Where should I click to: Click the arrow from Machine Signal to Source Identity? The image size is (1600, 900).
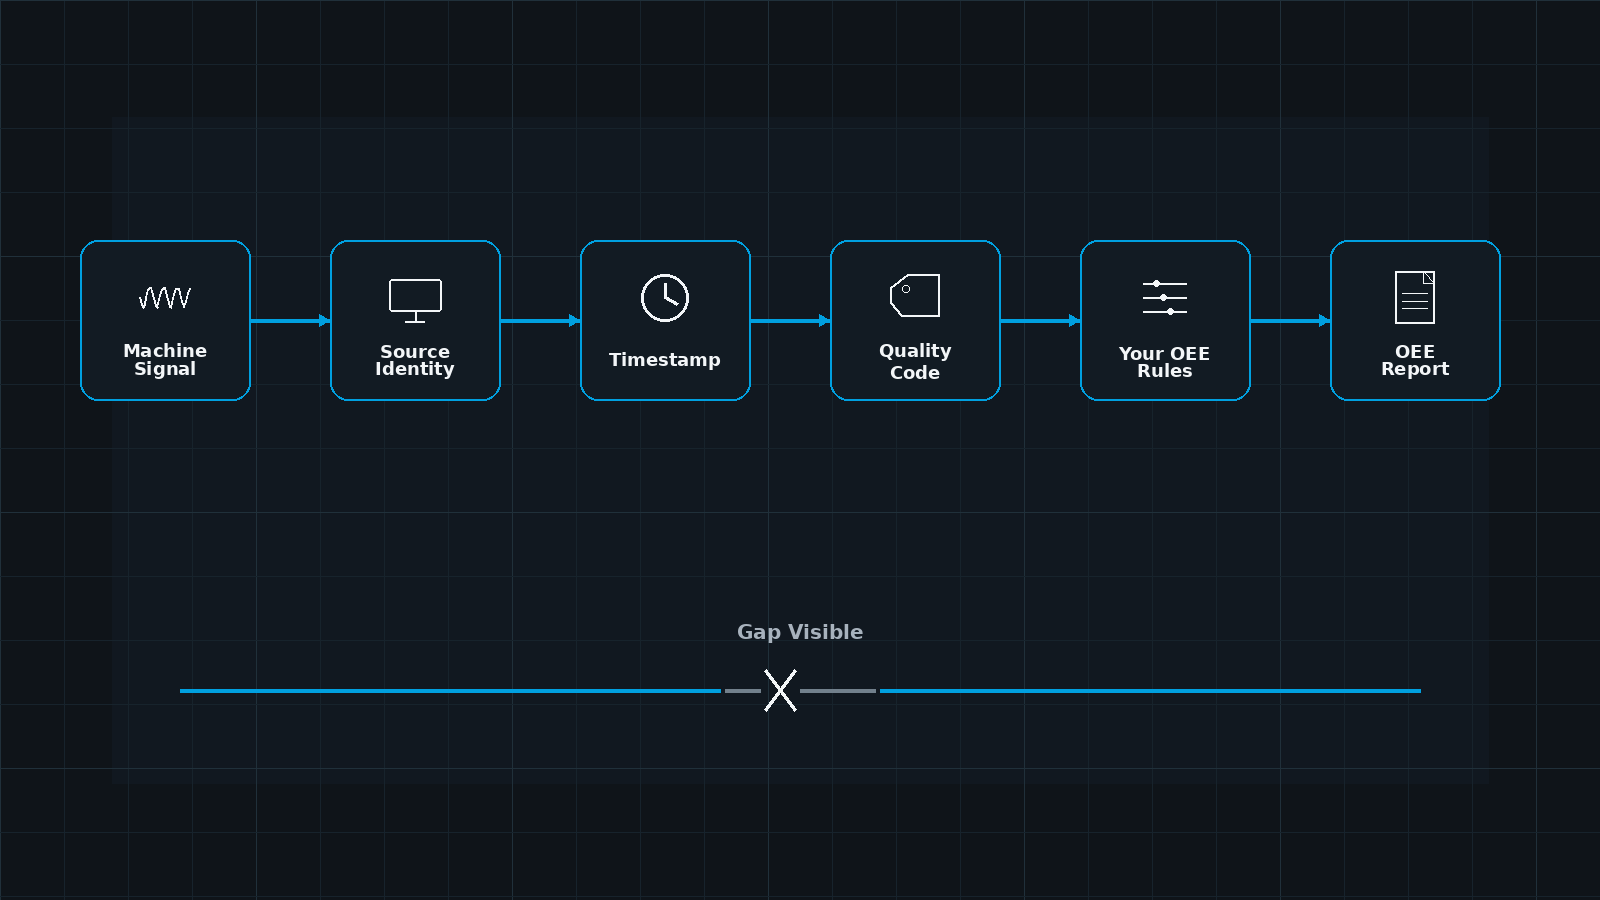(x=290, y=321)
